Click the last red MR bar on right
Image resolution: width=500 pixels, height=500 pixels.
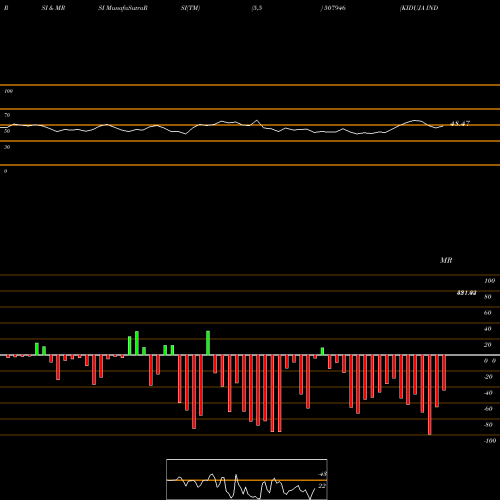point(444,373)
